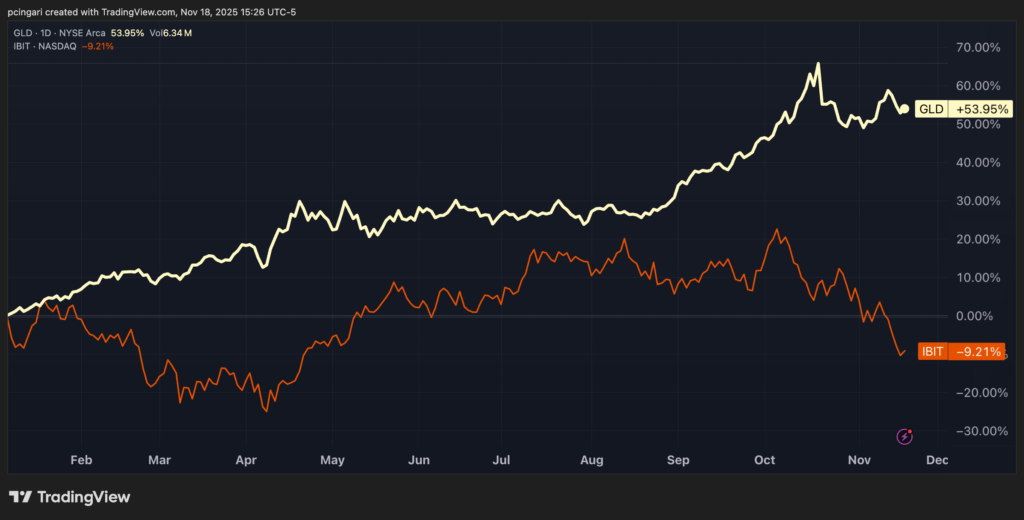
Task: Click the Dec label on time axis
Action: tap(936, 461)
